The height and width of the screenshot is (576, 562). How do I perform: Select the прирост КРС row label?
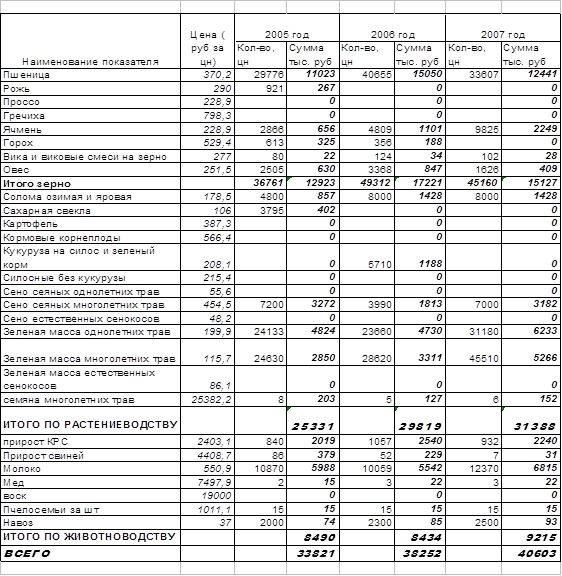90,441
